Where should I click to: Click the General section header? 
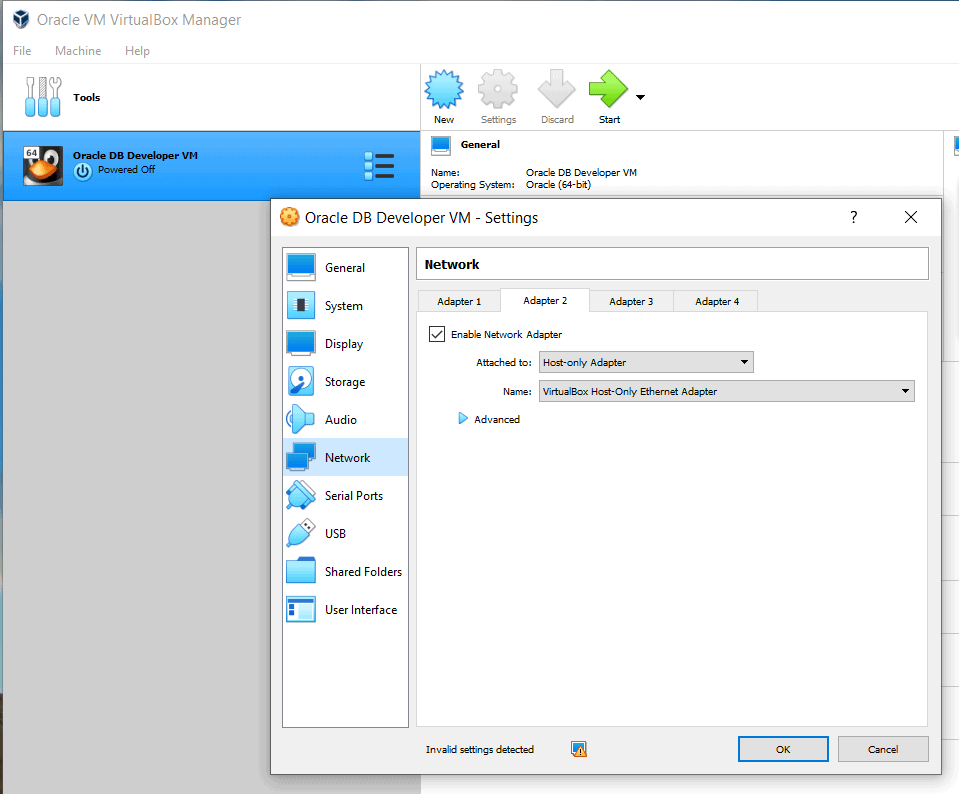tap(480, 145)
